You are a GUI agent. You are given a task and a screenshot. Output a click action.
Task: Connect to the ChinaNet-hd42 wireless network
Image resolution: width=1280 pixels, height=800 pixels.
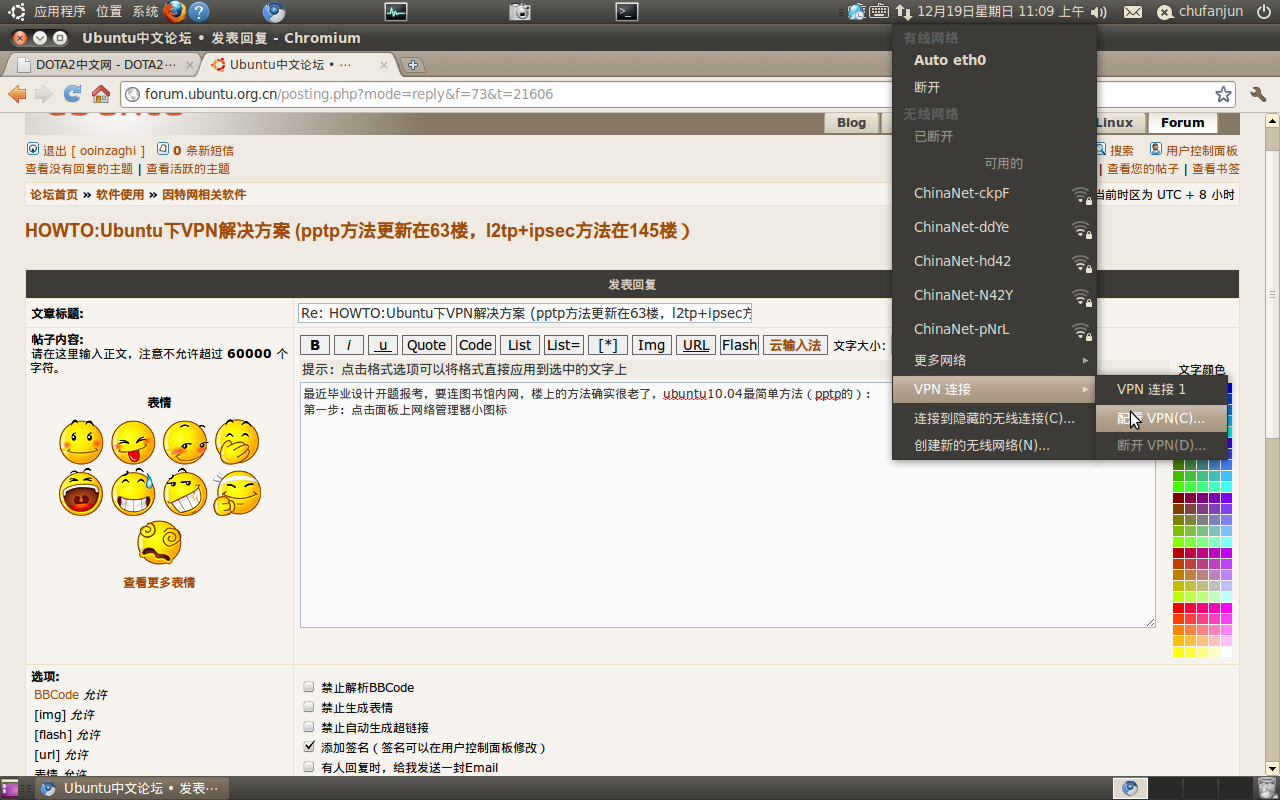point(995,261)
